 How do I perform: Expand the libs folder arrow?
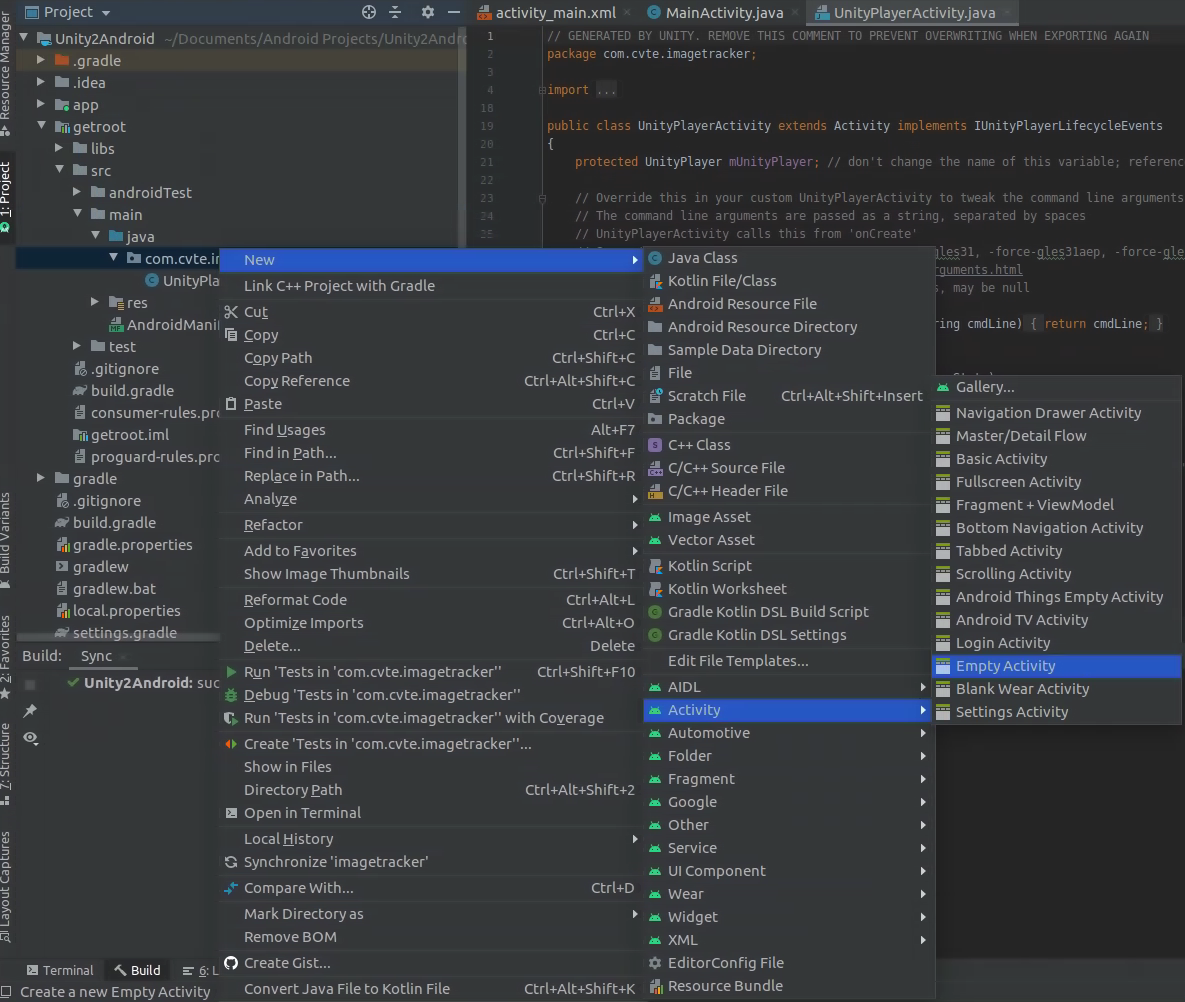click(x=59, y=147)
